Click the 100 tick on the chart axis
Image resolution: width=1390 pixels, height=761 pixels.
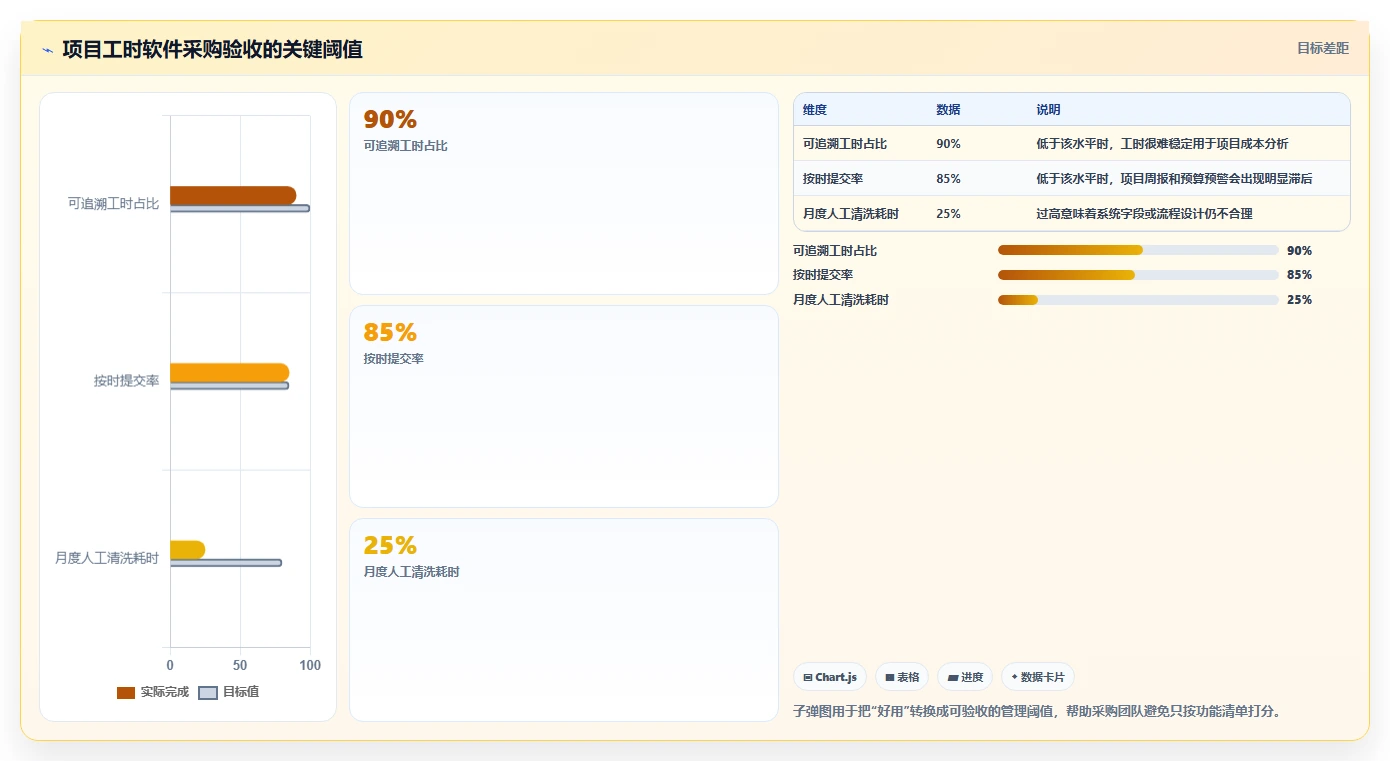tap(310, 665)
